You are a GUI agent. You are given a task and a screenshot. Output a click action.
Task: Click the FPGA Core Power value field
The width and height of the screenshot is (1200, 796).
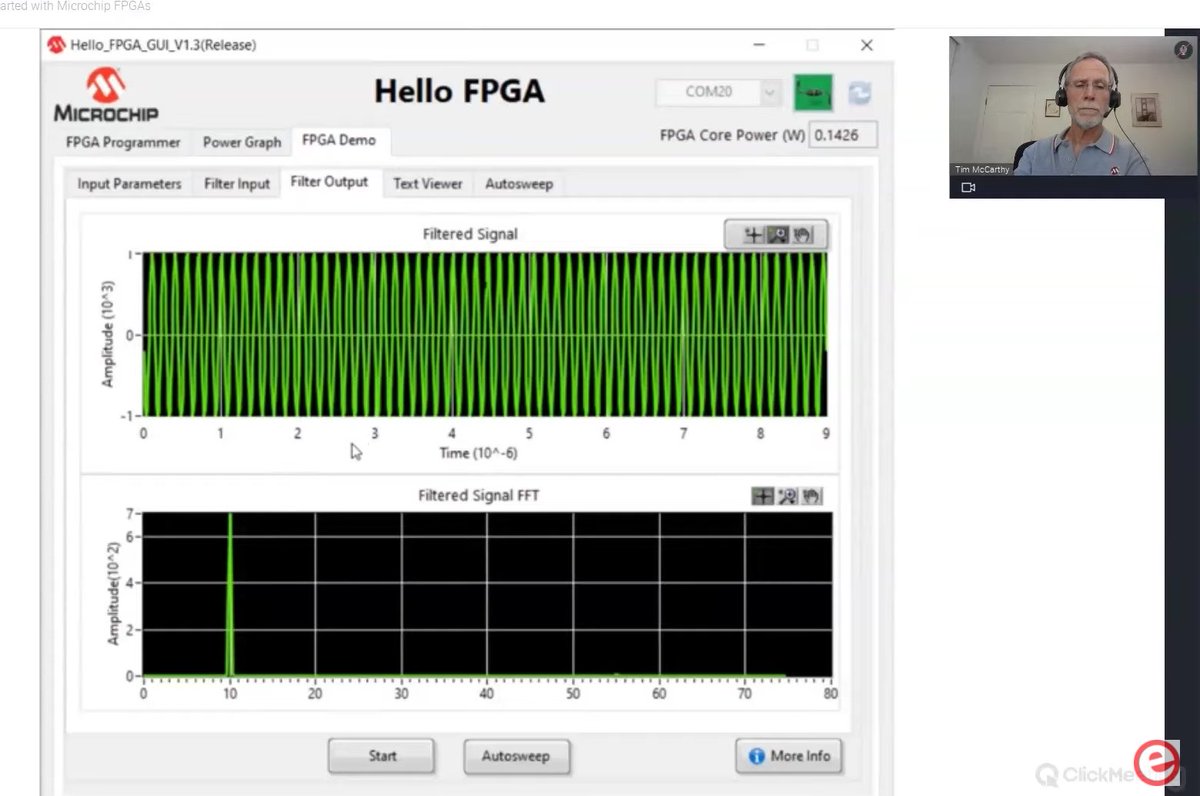click(x=843, y=135)
